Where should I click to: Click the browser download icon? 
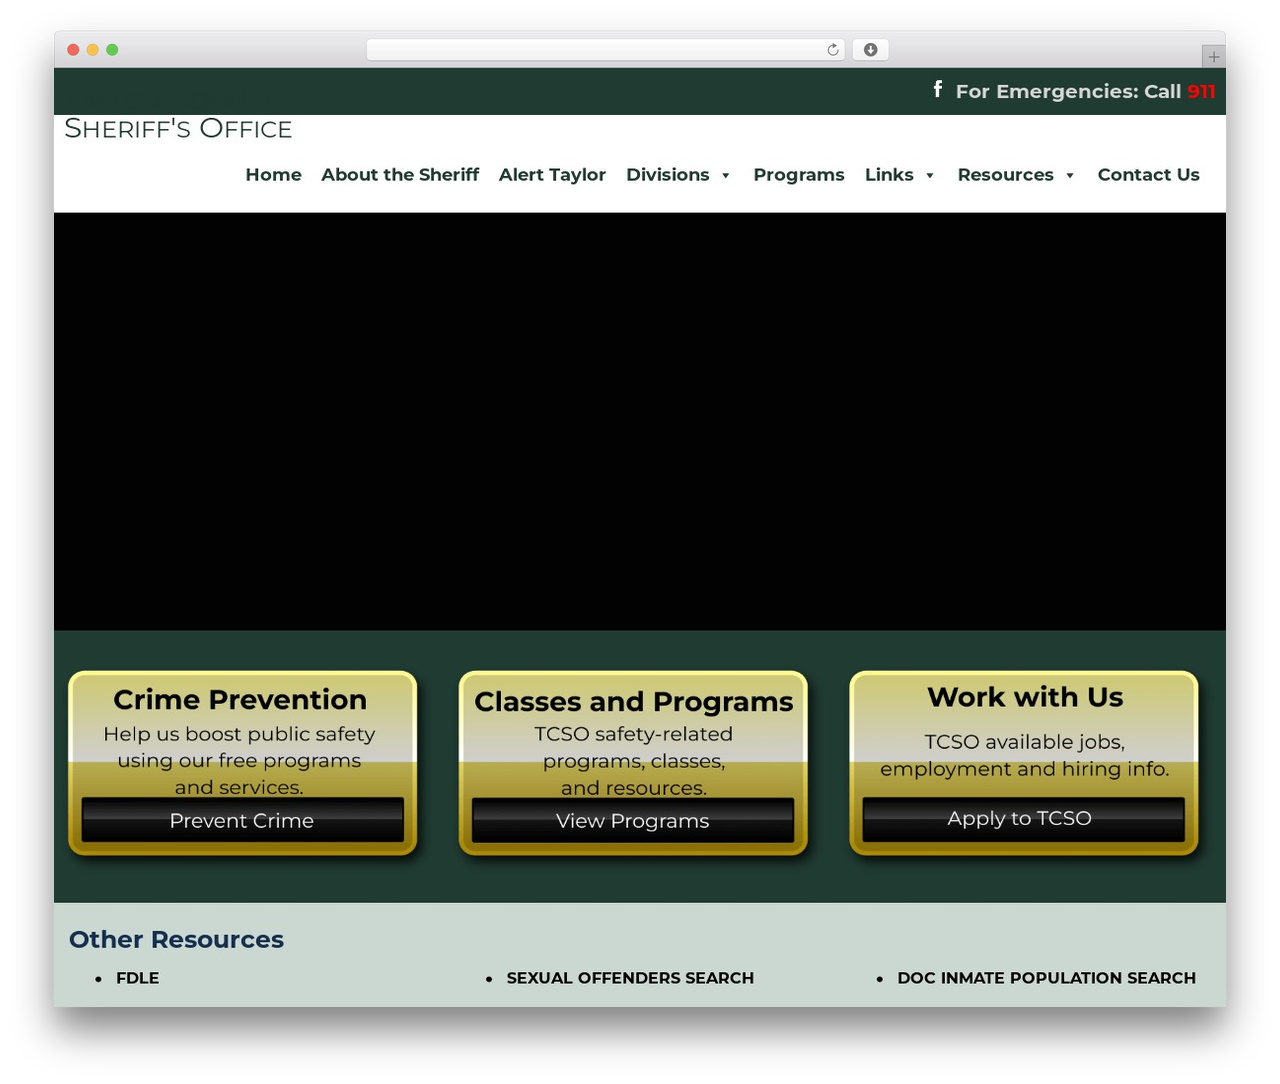(x=870, y=50)
